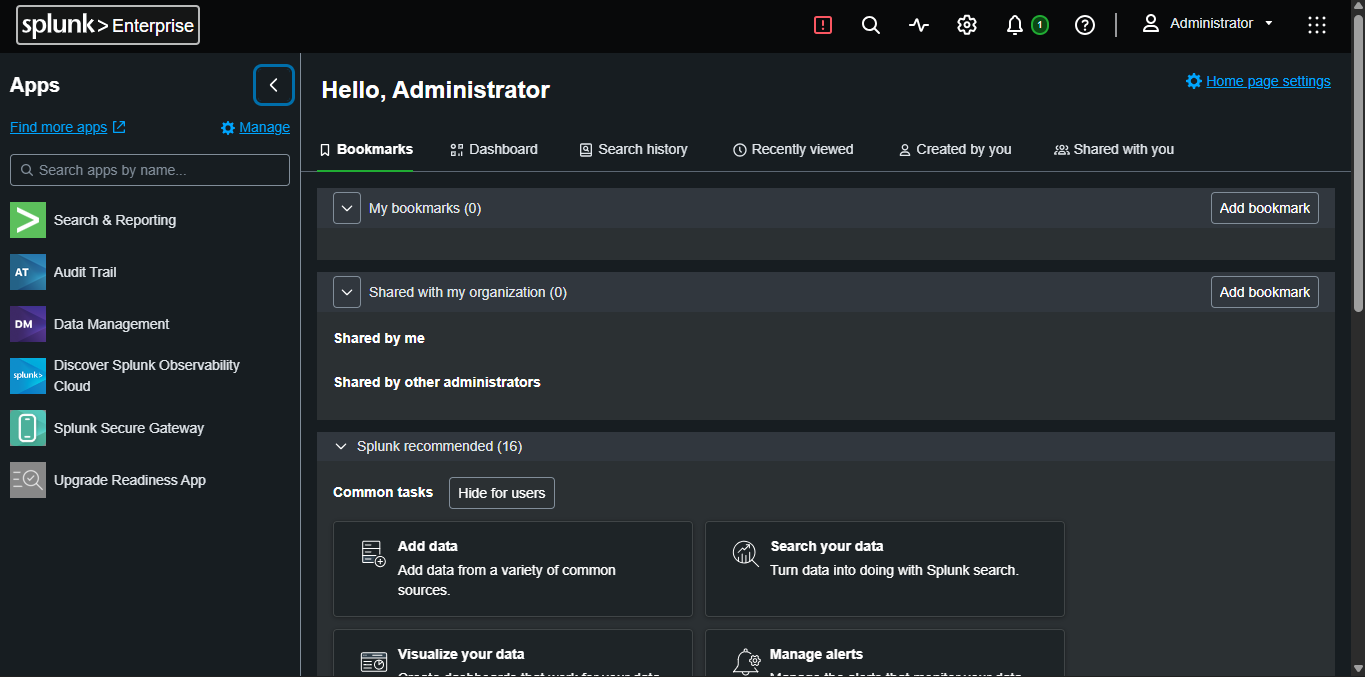
Task: Click the Splunk Observability Cloud icon
Action: (x=28, y=376)
